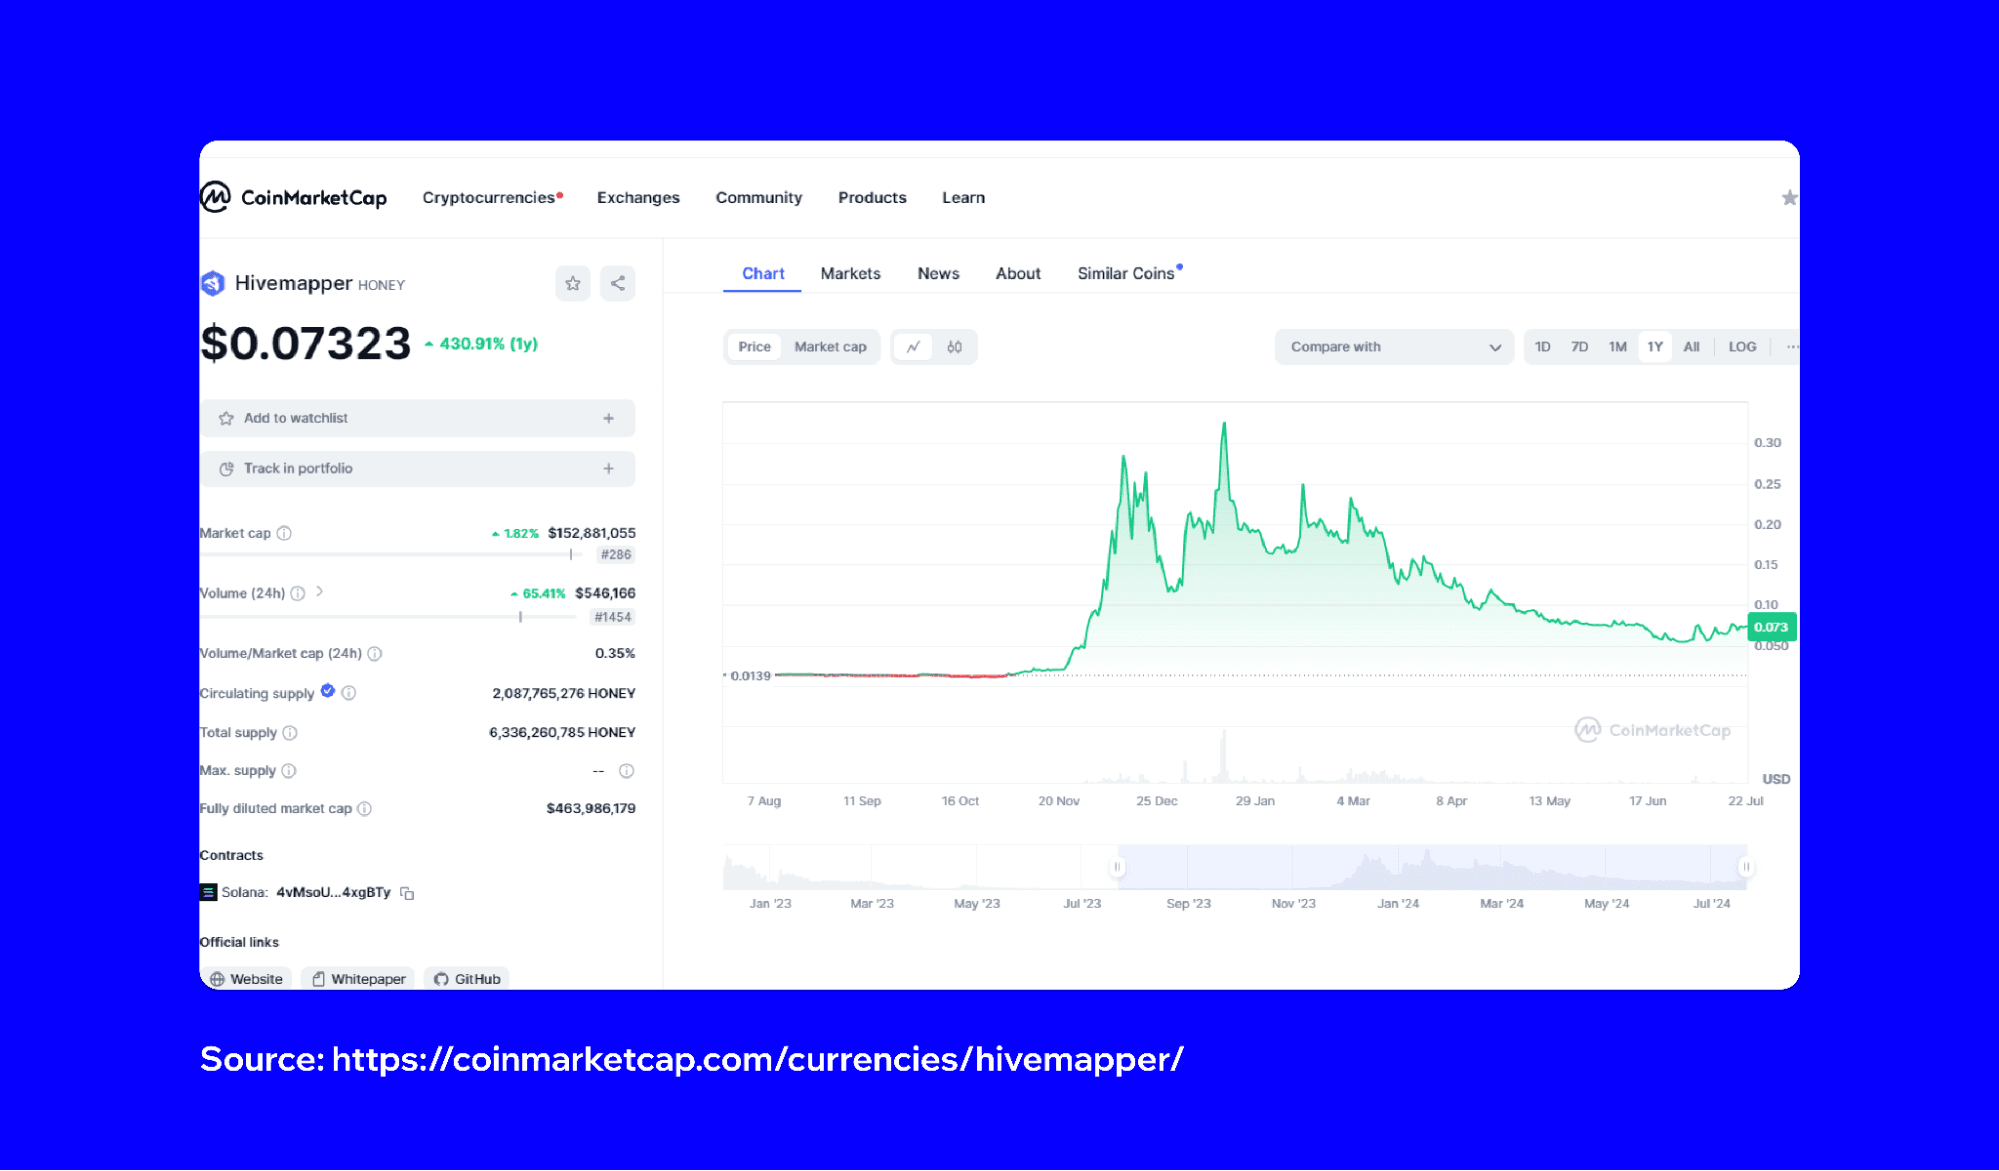Click right handle of chart range slider
Viewport: 1999px width, 1171px height.
pos(1745,867)
